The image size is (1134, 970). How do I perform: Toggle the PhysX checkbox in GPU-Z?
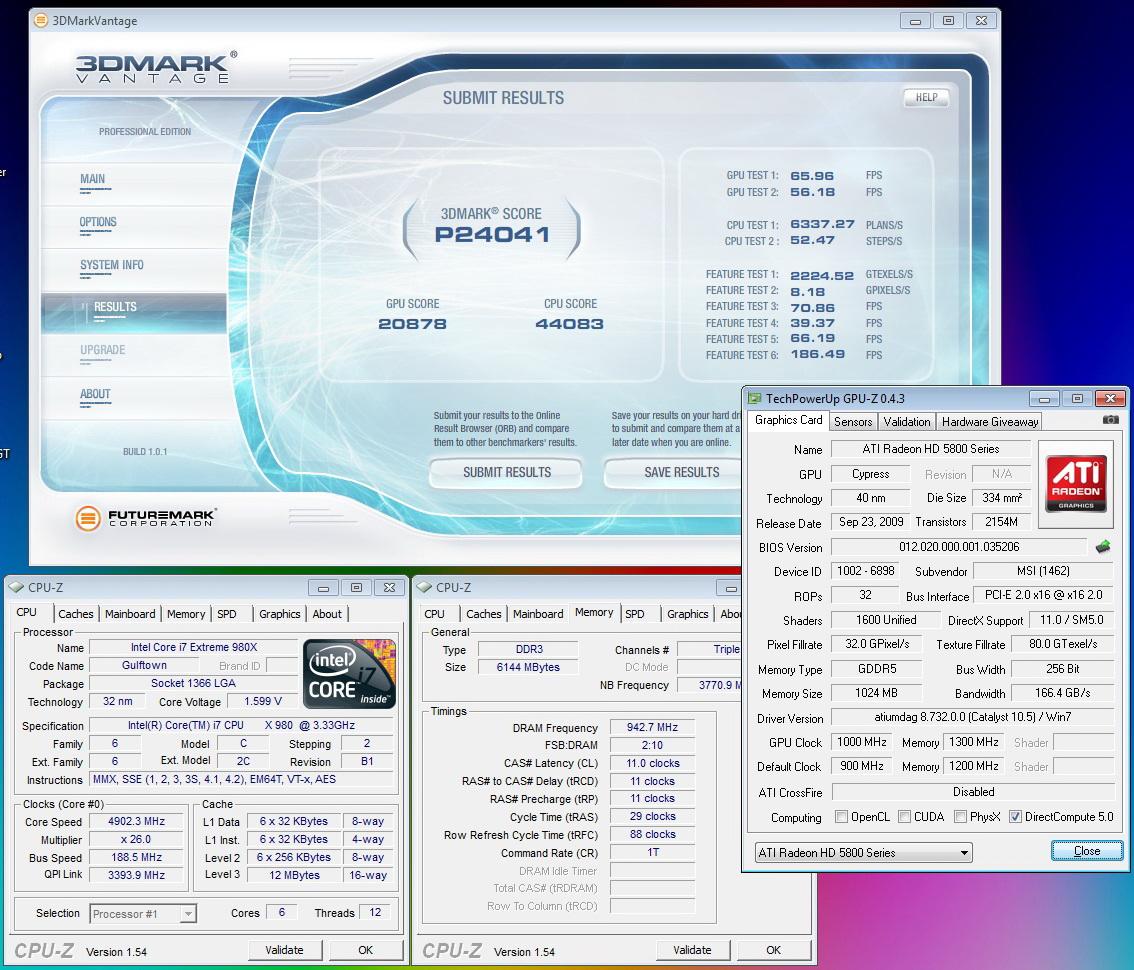[x=960, y=817]
